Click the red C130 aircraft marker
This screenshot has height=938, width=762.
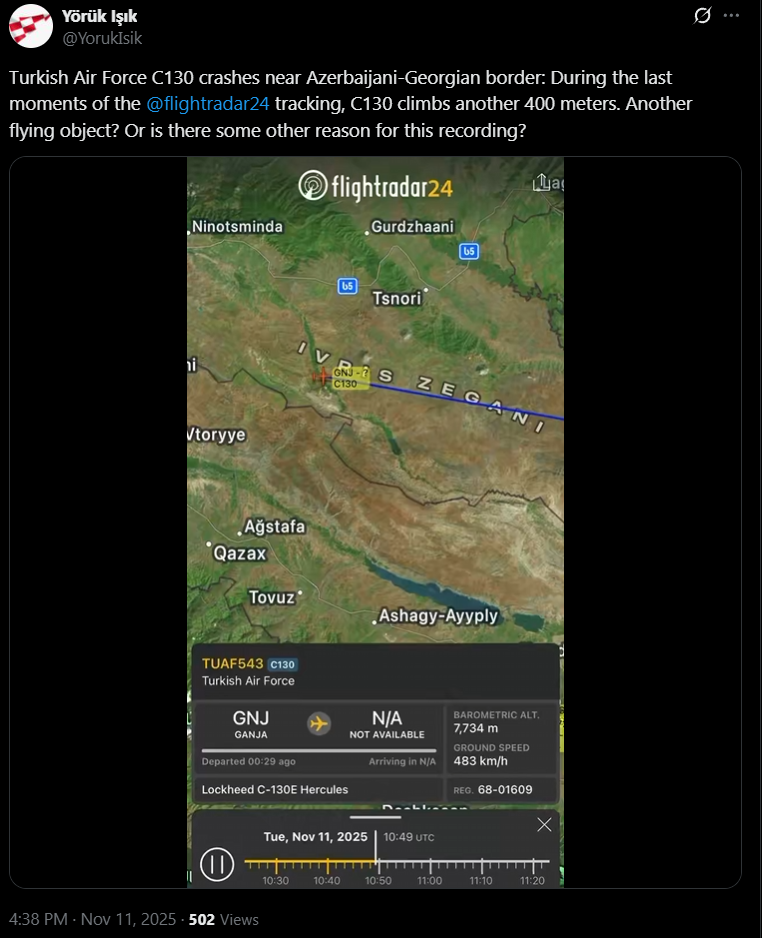(322, 376)
